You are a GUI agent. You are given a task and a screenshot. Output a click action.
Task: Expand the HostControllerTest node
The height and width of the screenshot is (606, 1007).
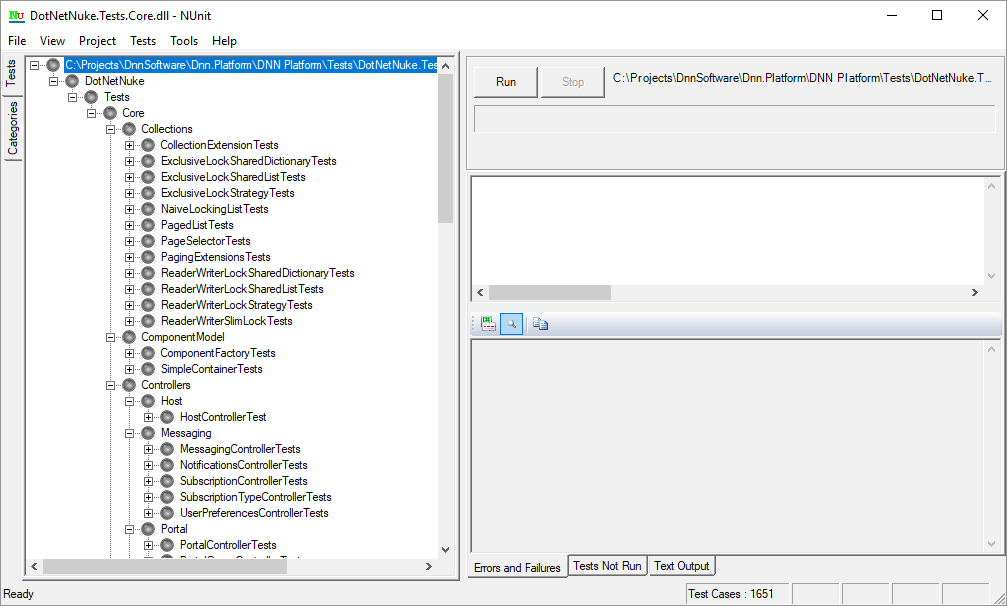[x=148, y=417]
